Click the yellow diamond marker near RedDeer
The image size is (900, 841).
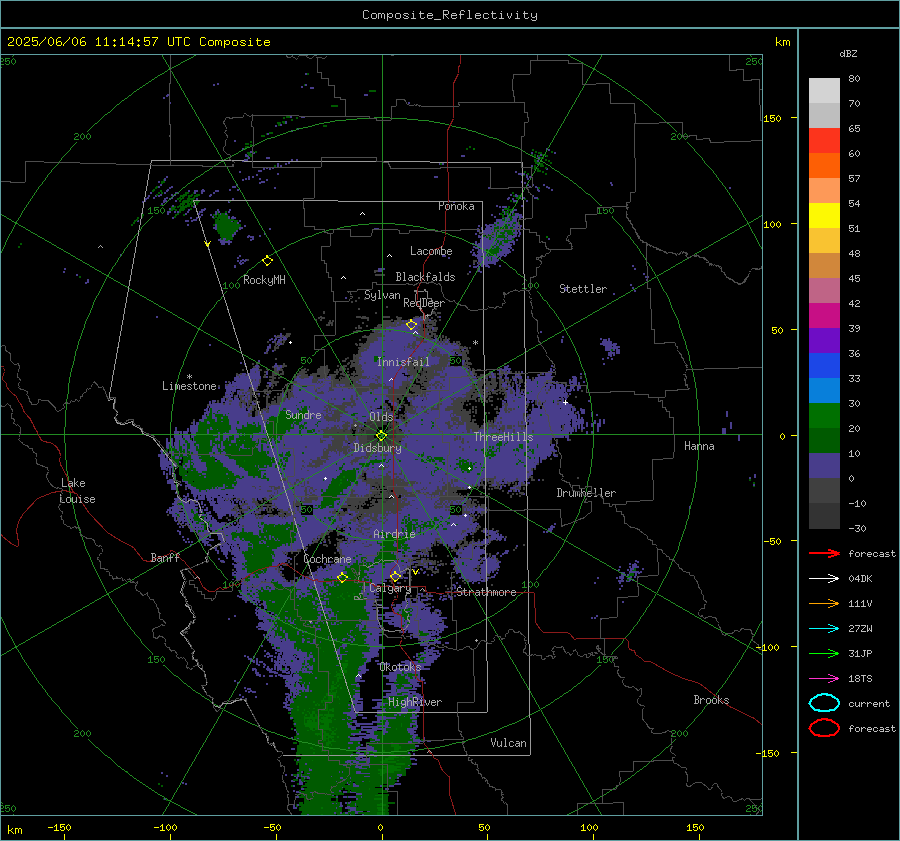point(411,325)
